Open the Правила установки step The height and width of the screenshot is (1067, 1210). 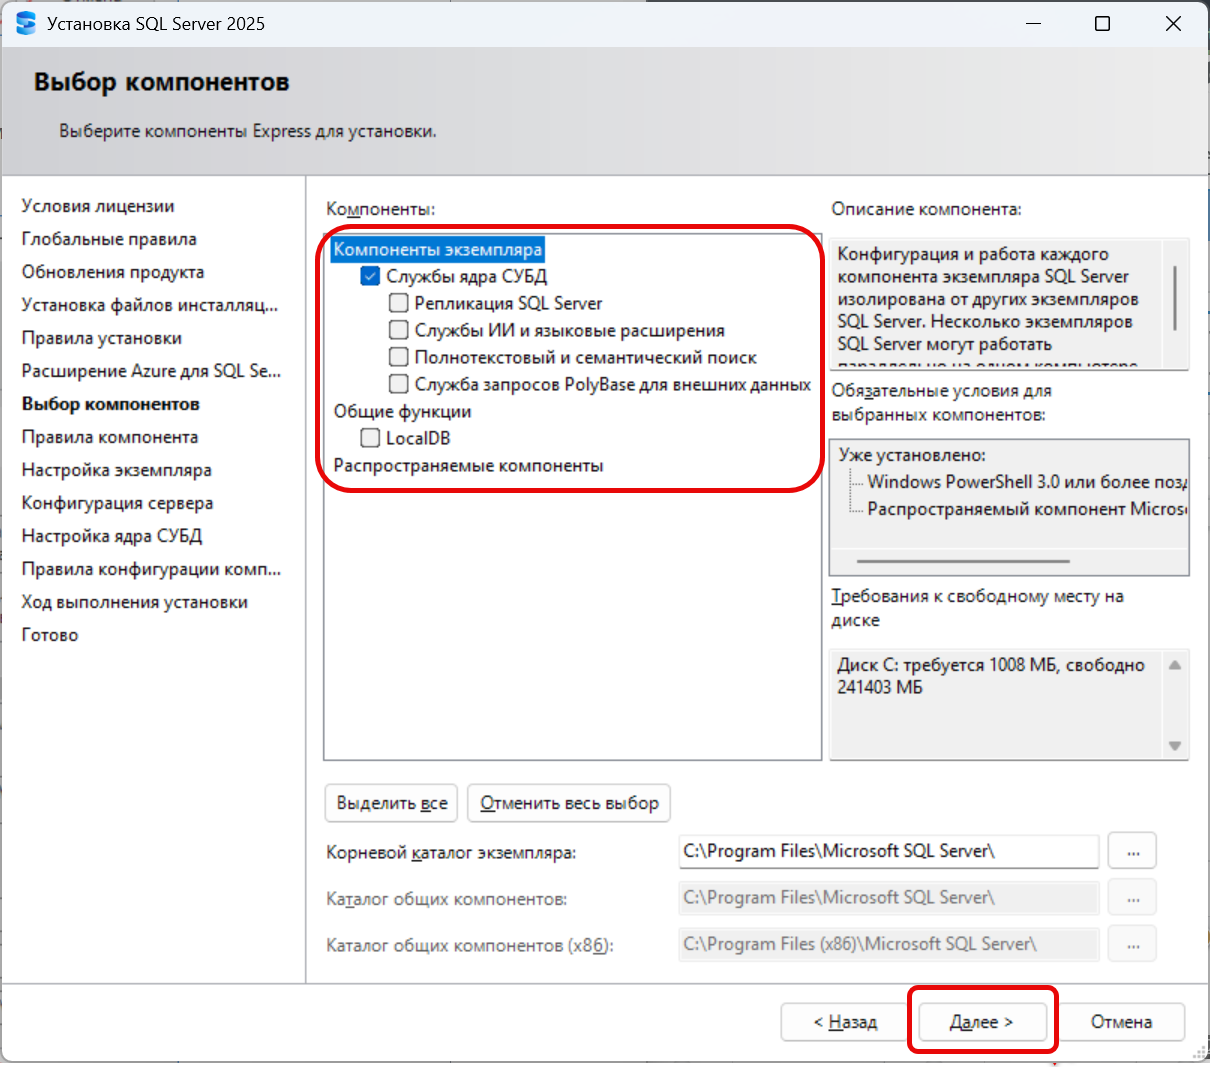(x=102, y=338)
